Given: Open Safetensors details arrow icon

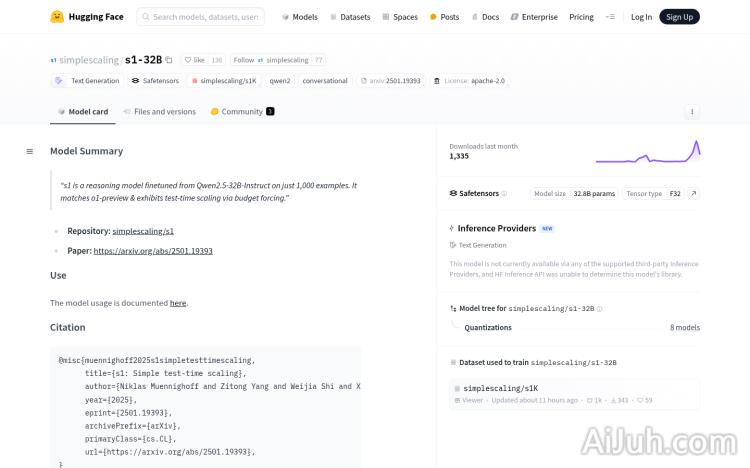Looking at the screenshot, I should (693, 194).
